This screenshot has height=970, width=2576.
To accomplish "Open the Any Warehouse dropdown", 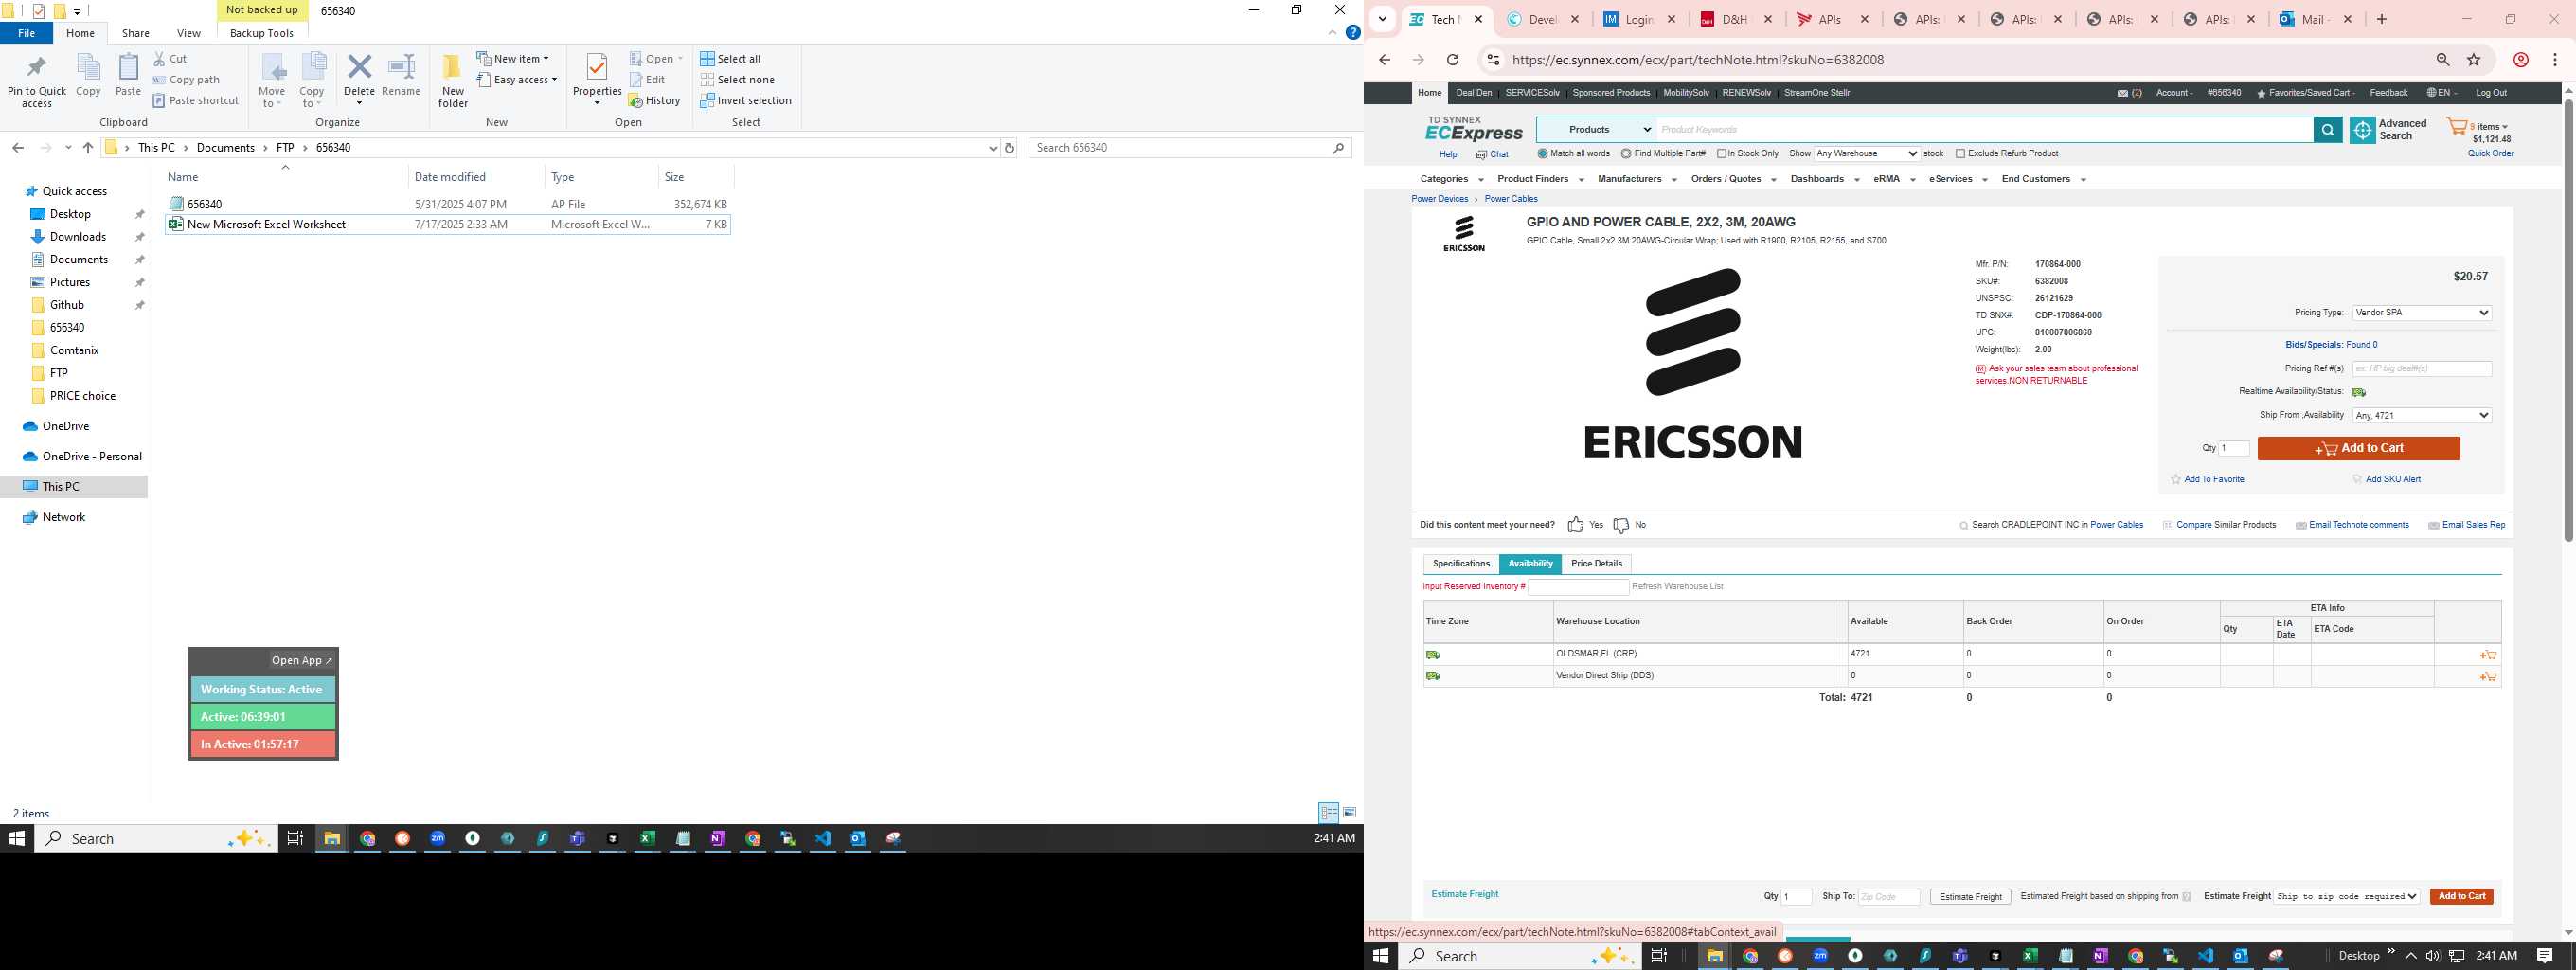I will coord(1866,154).
